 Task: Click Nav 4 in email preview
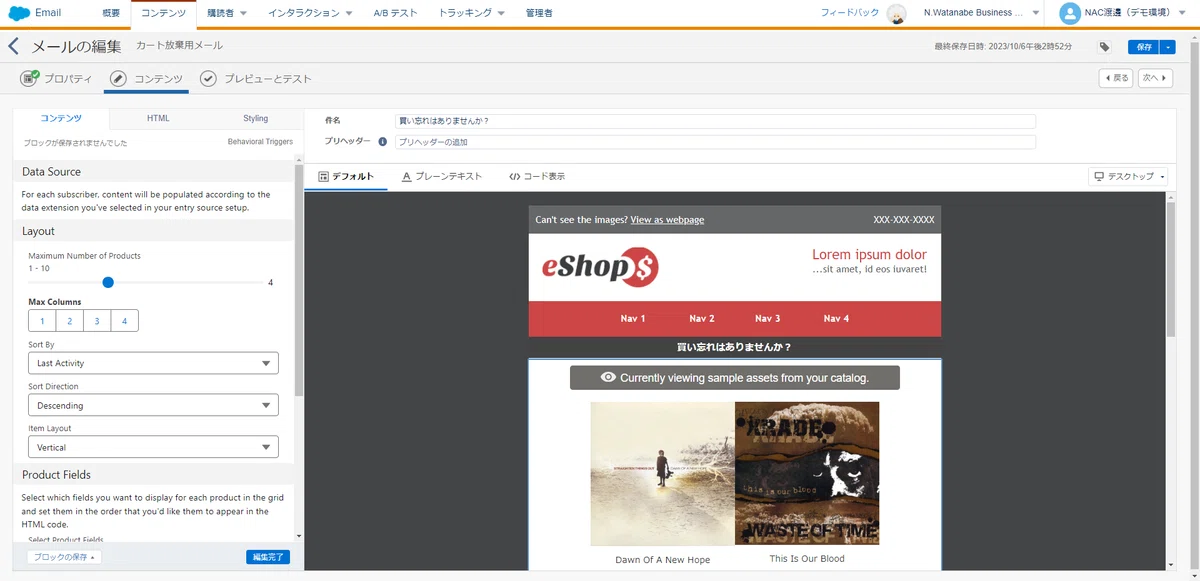point(837,318)
